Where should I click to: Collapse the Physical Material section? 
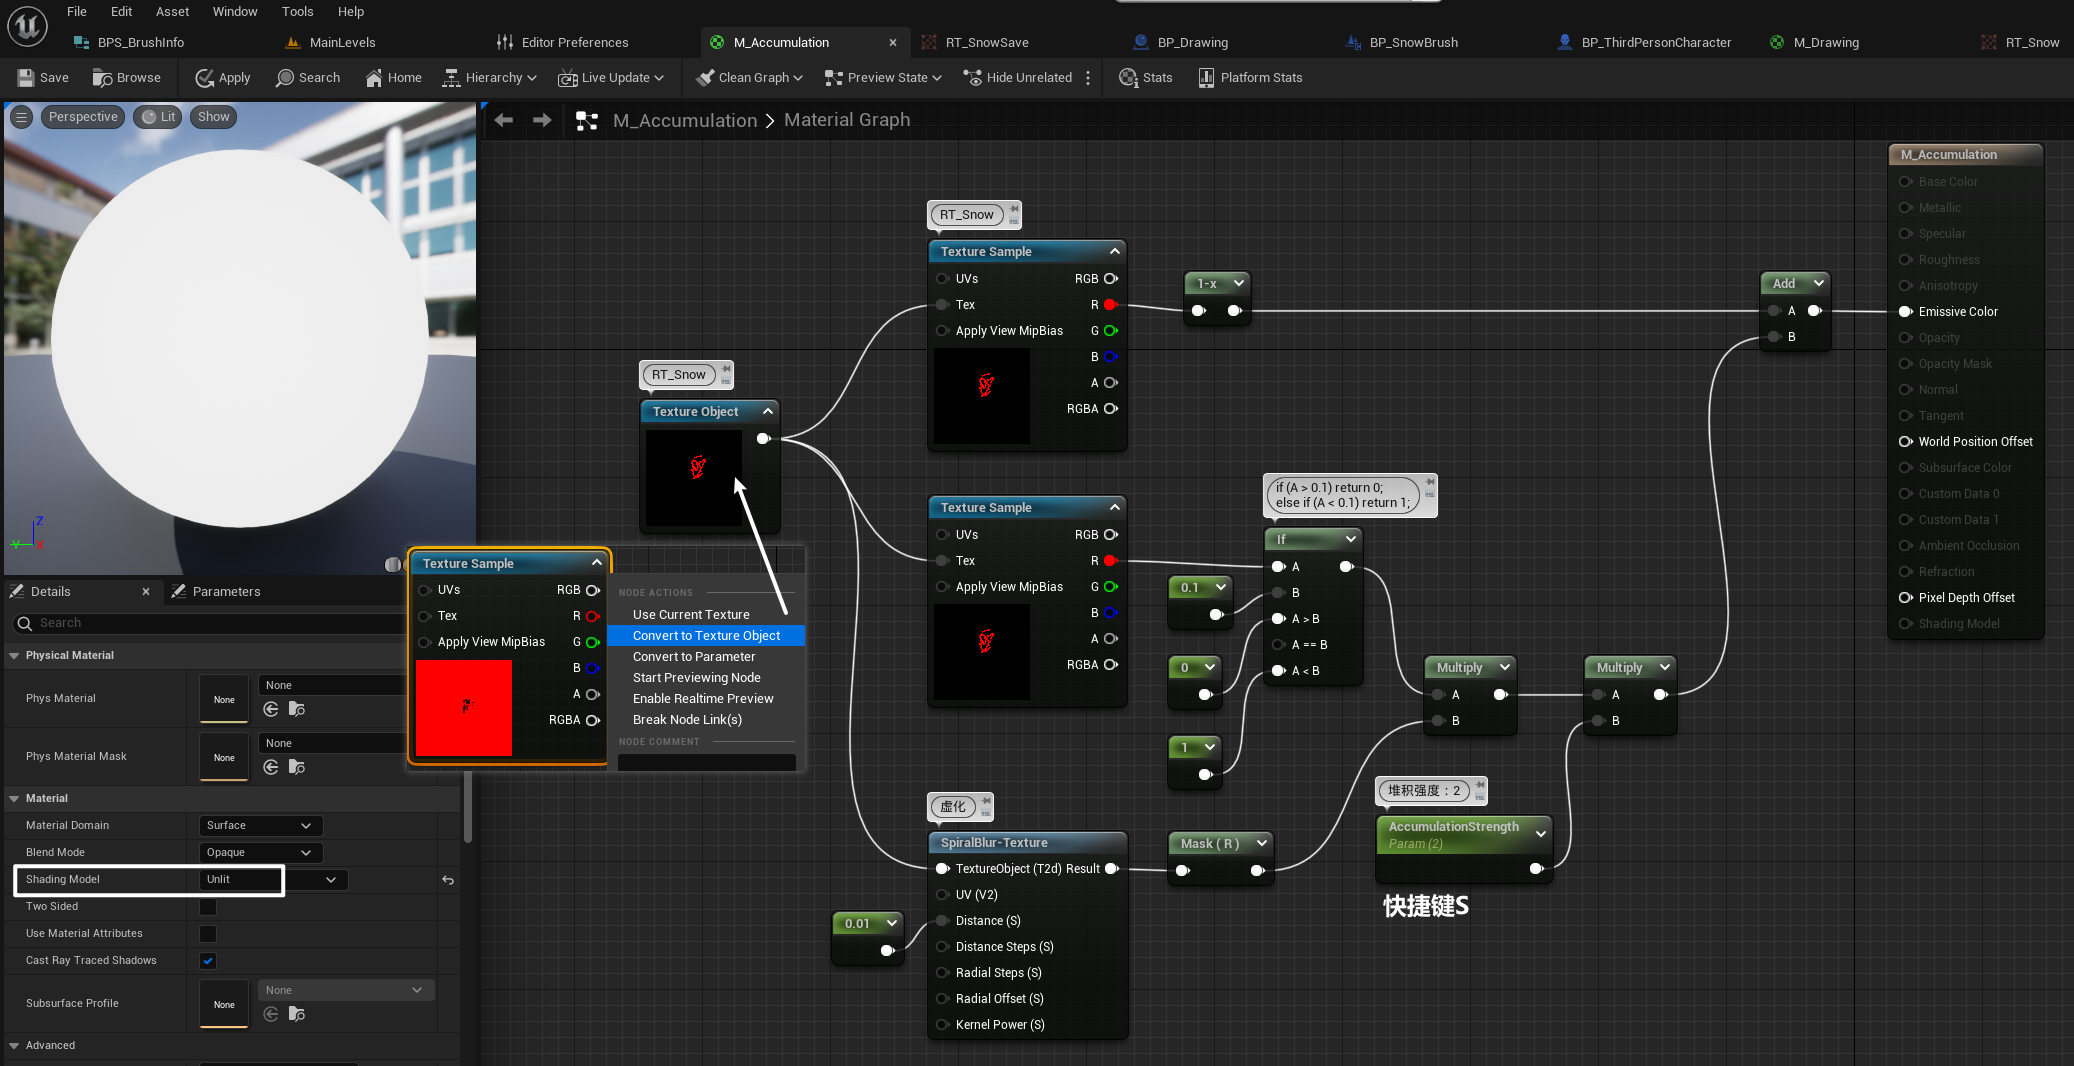click(14, 656)
